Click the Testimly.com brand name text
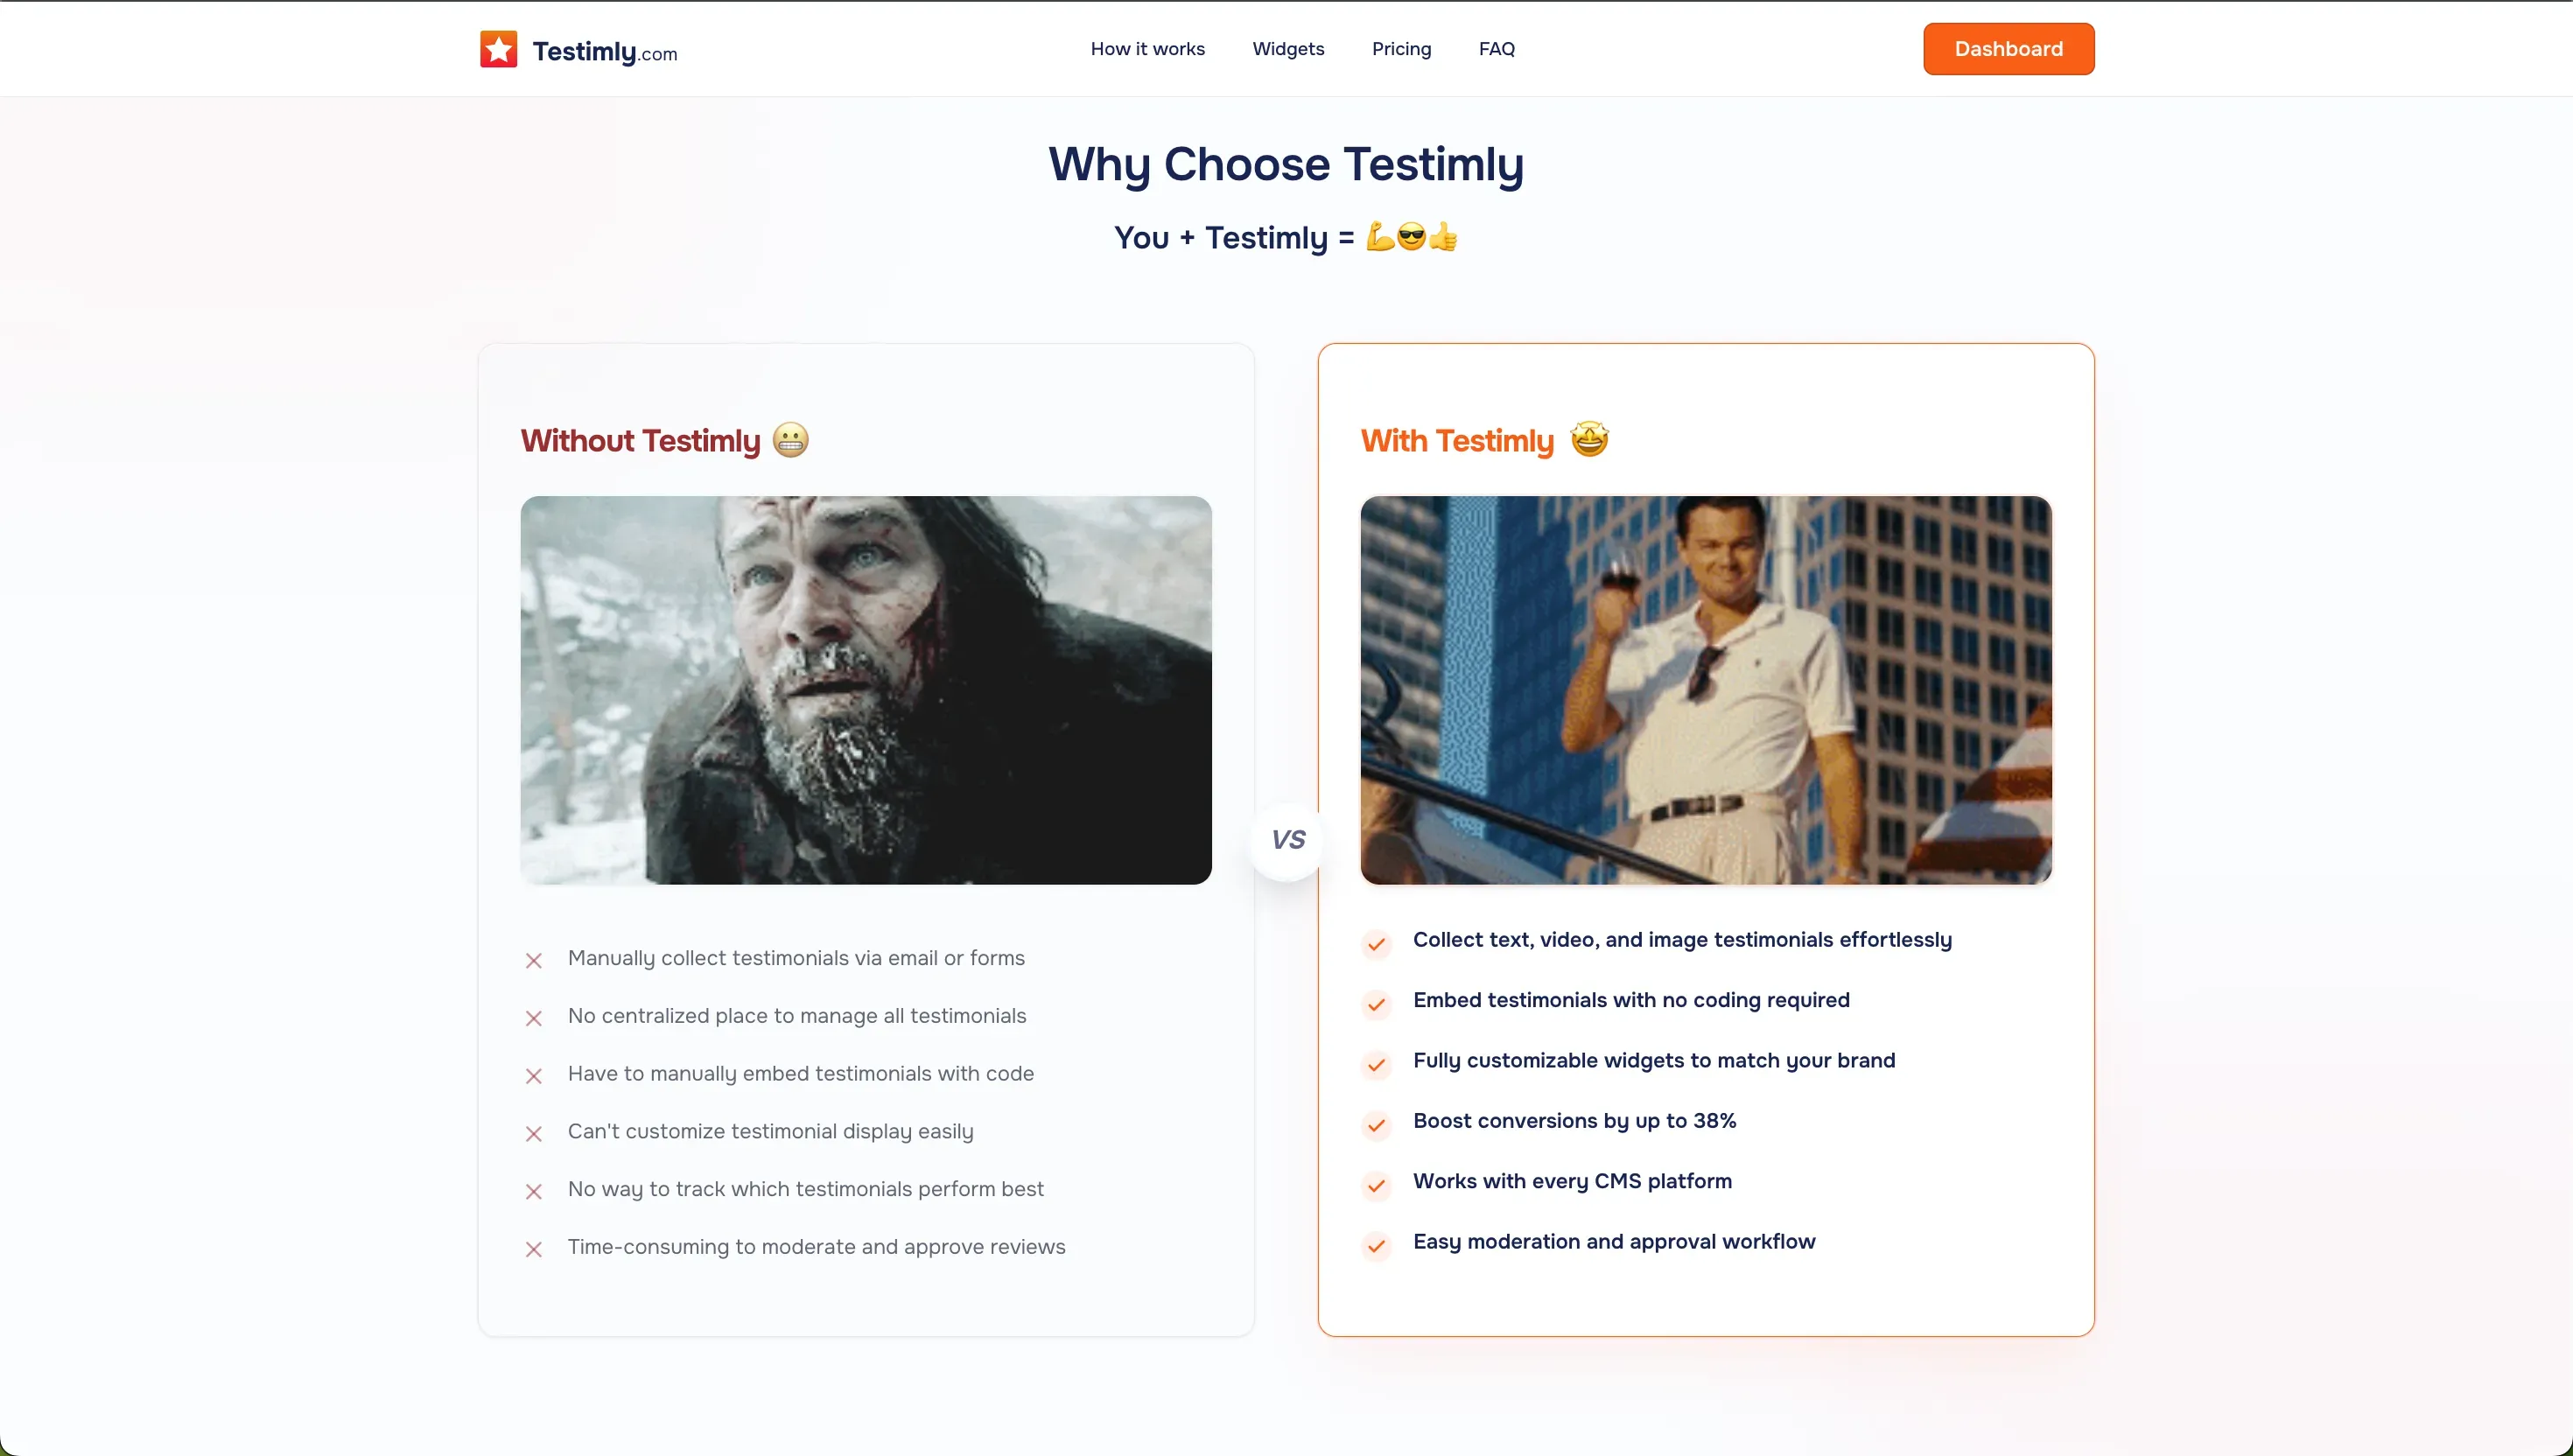 click(x=604, y=51)
